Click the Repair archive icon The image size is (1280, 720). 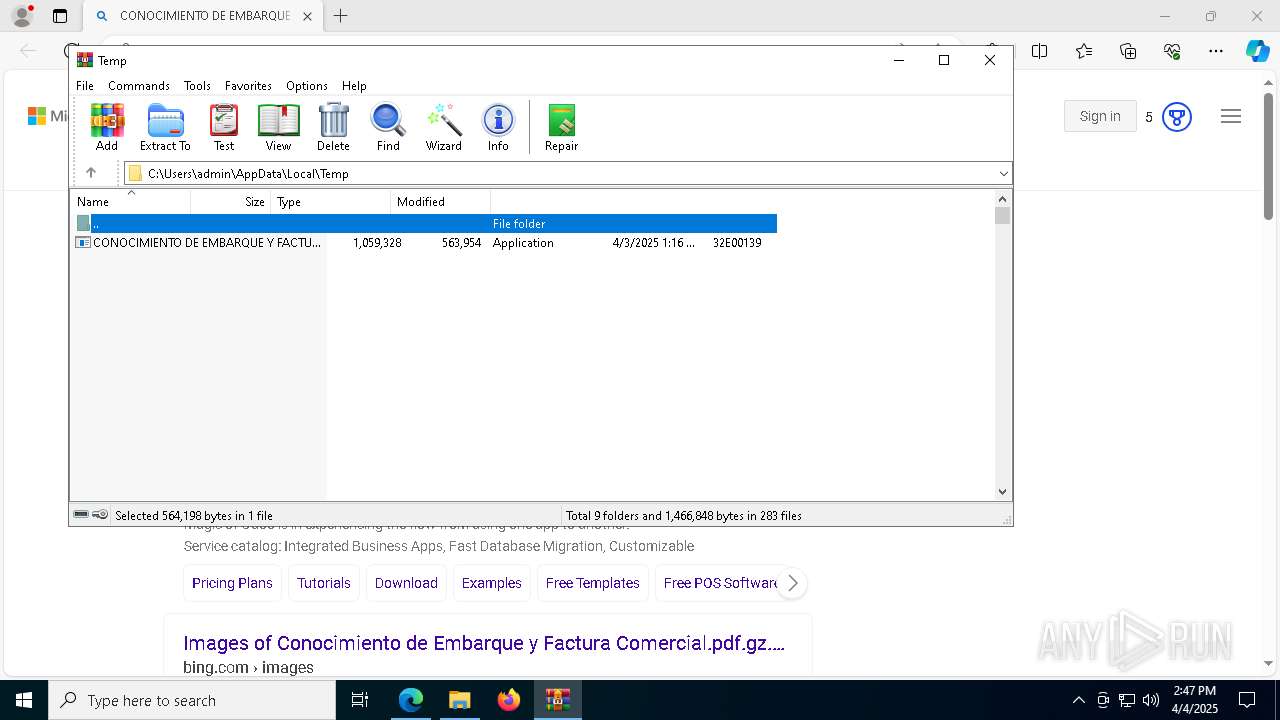tap(561, 127)
